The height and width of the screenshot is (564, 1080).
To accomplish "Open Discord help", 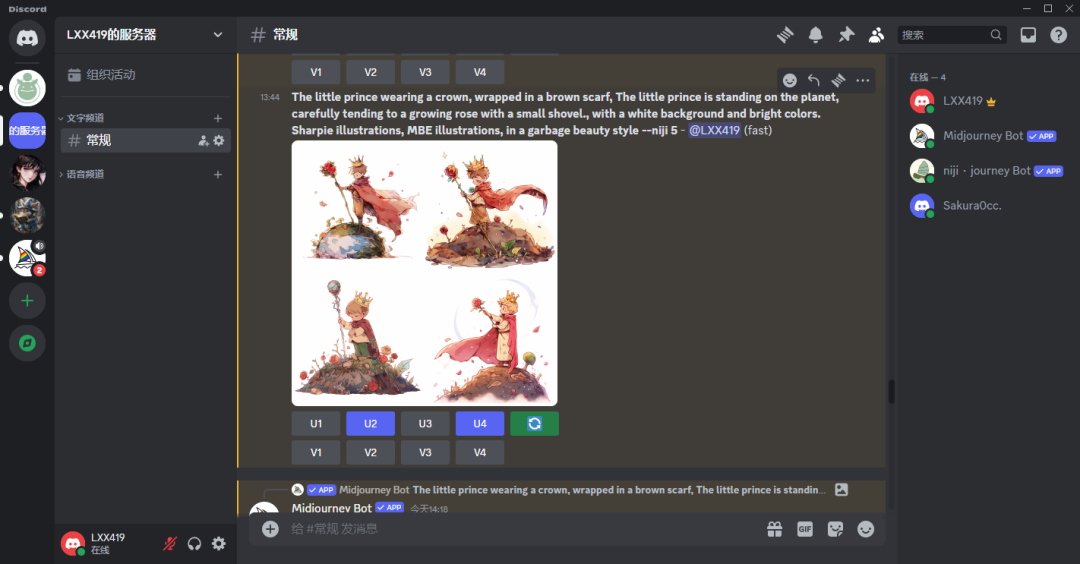I will click(1059, 35).
